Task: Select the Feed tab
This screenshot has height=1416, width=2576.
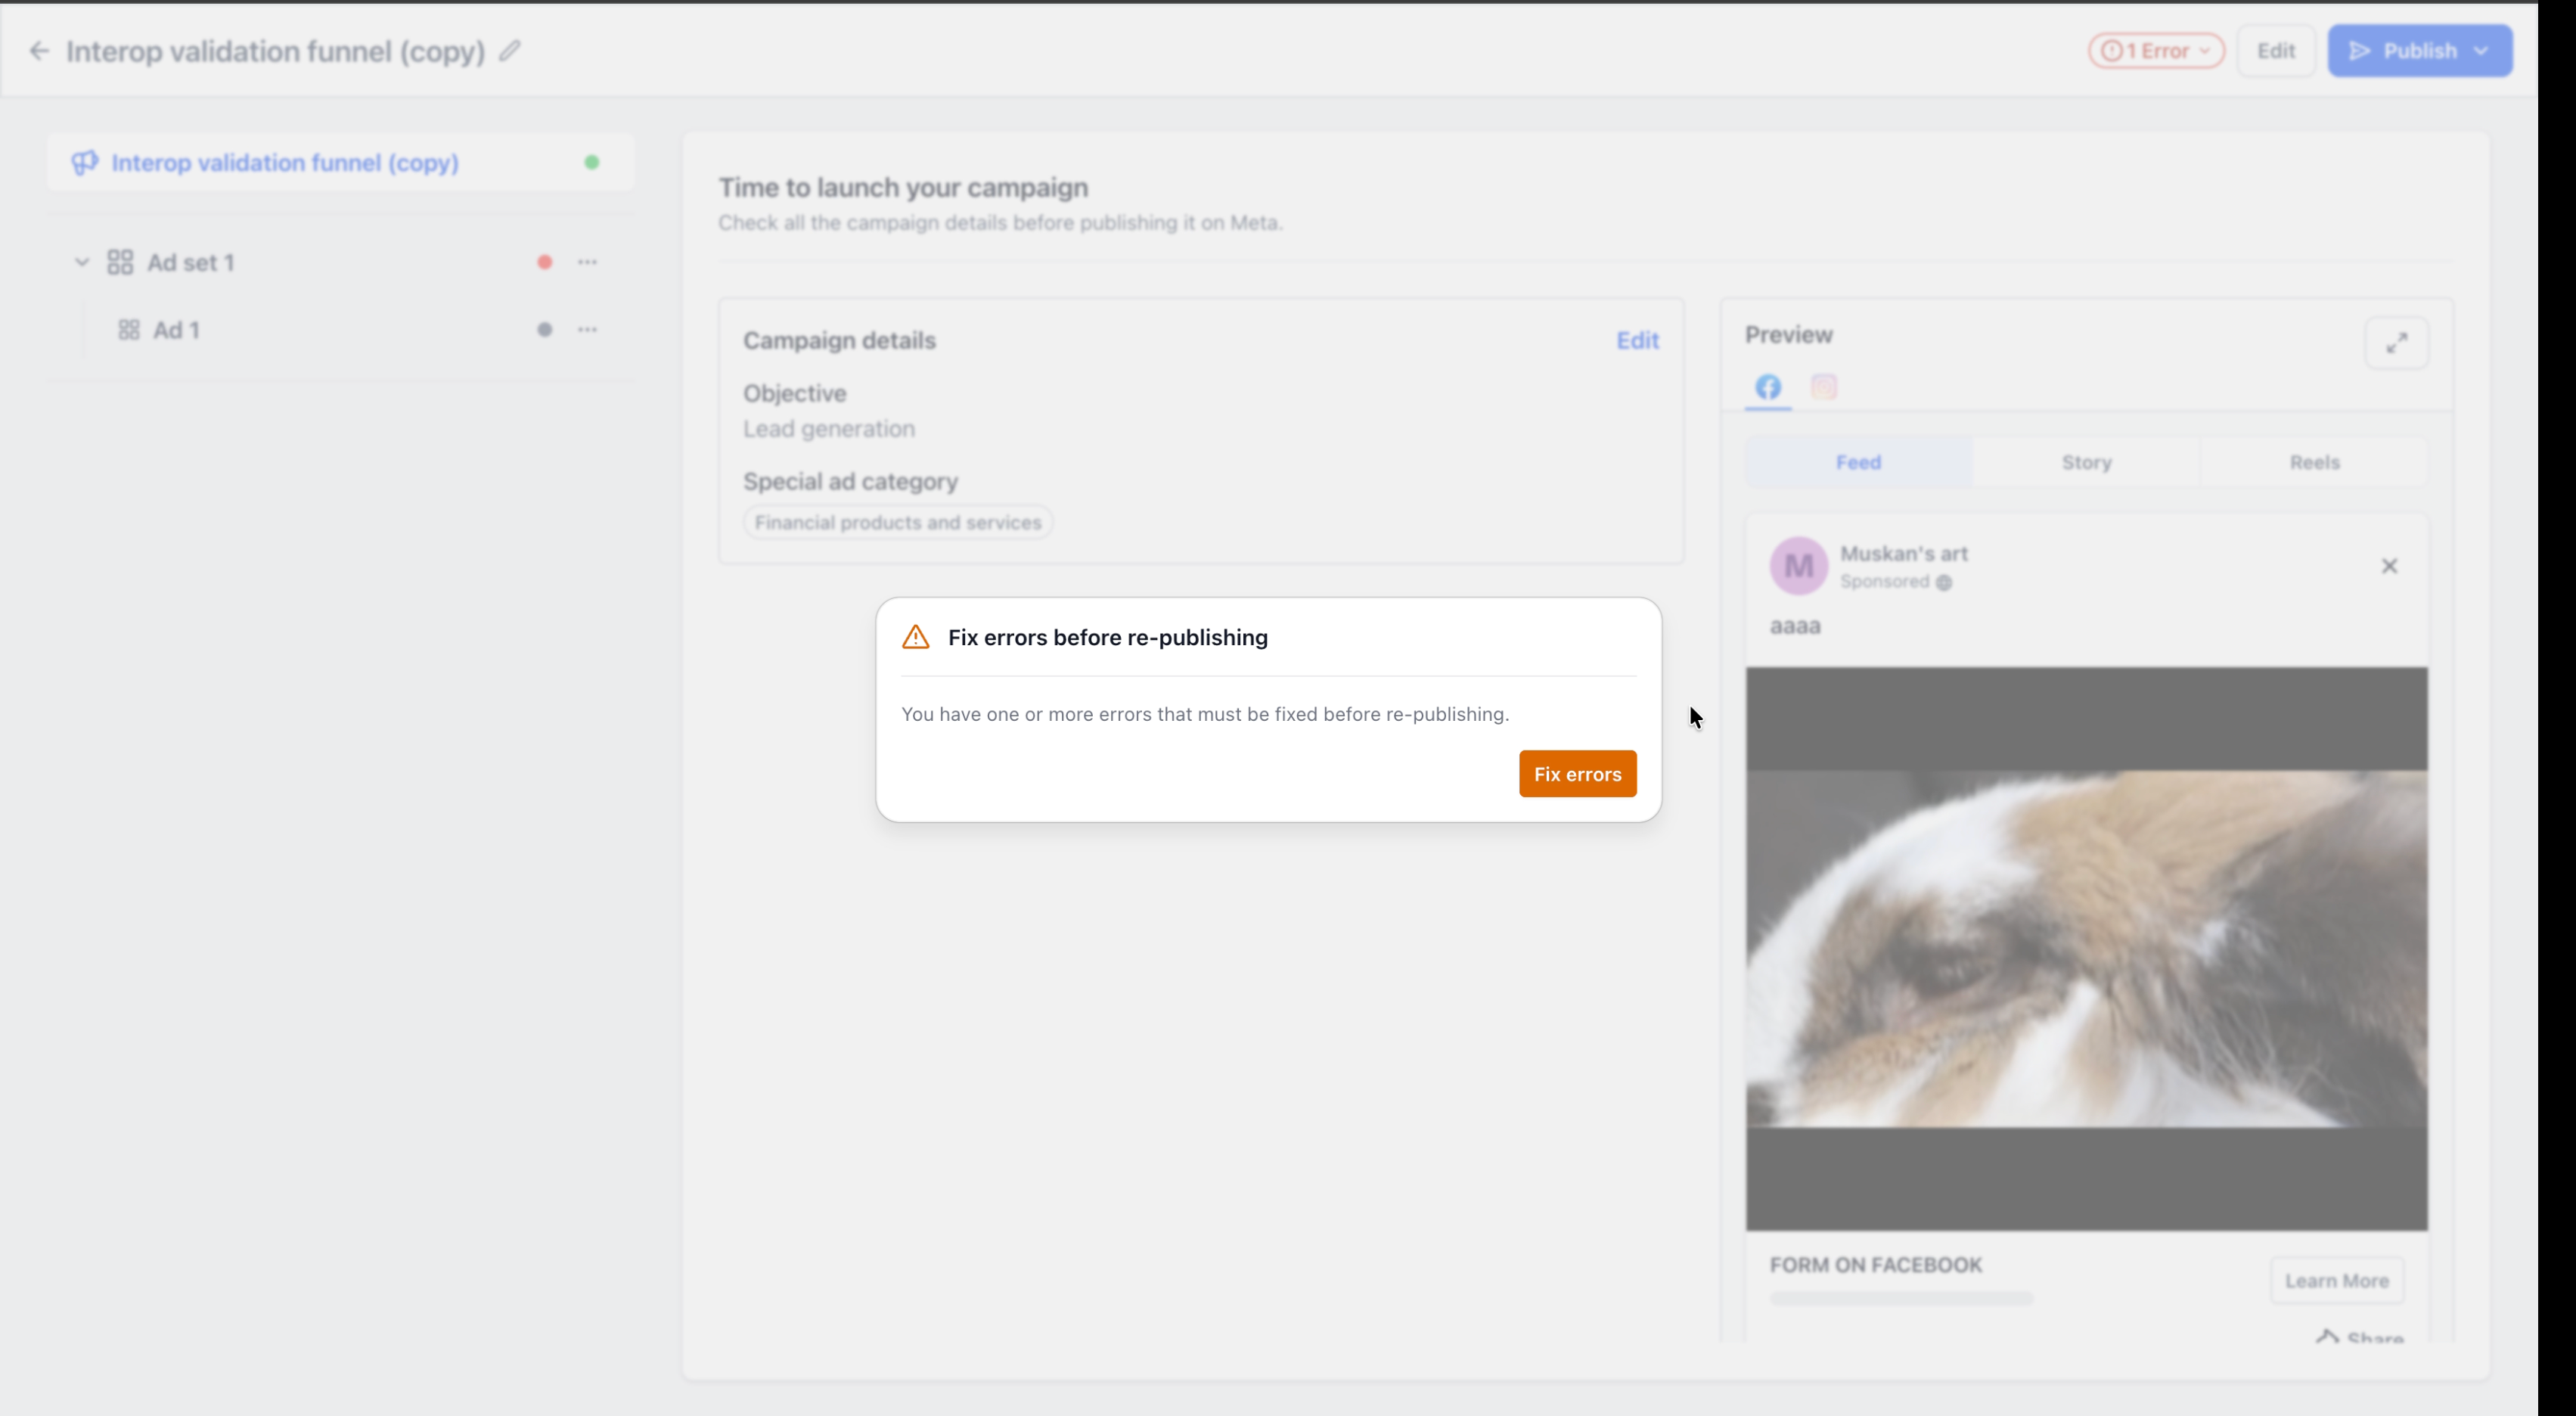Action: point(1858,462)
